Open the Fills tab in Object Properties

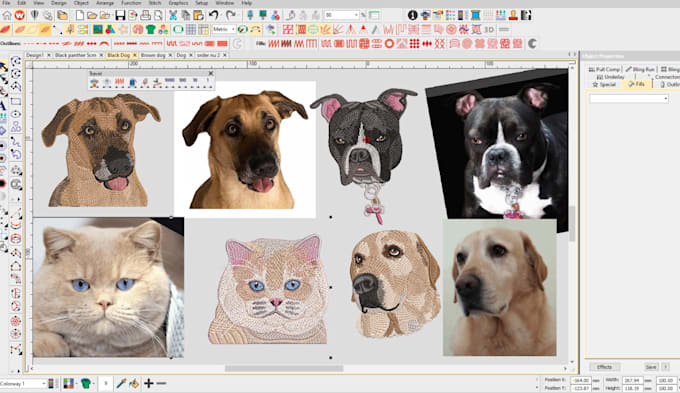638,84
